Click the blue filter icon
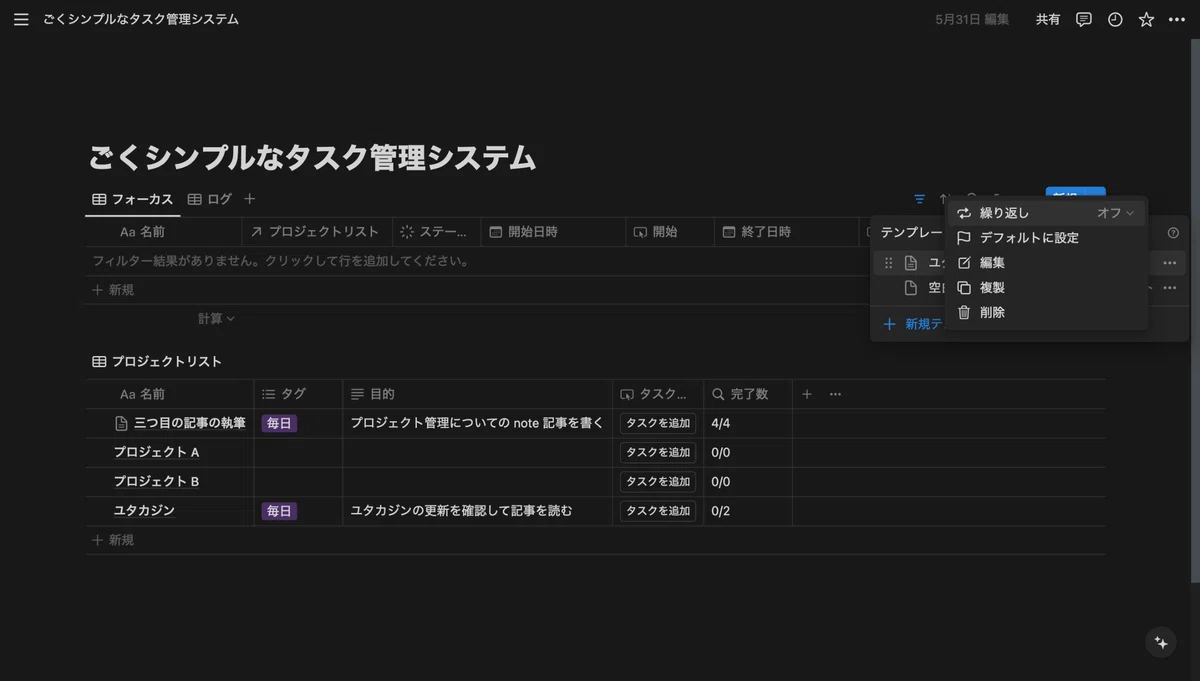The height and width of the screenshot is (681, 1200). pyautogui.click(x=919, y=199)
